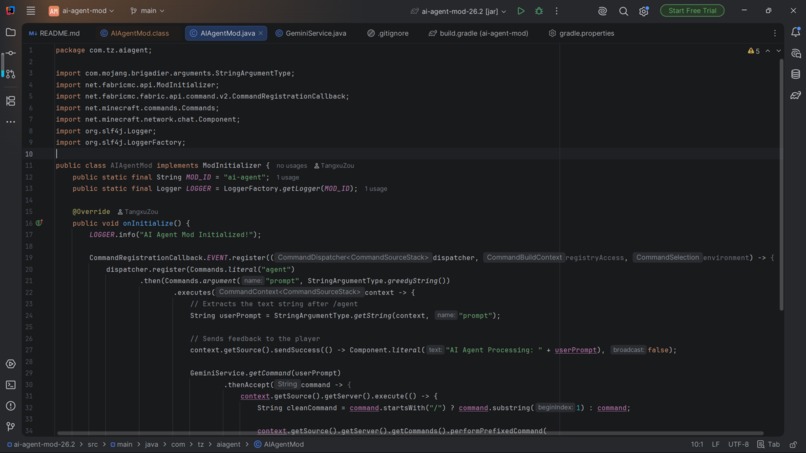Switch to the README.md tab
Image resolution: width=806 pixels, height=453 pixels.
[54, 33]
